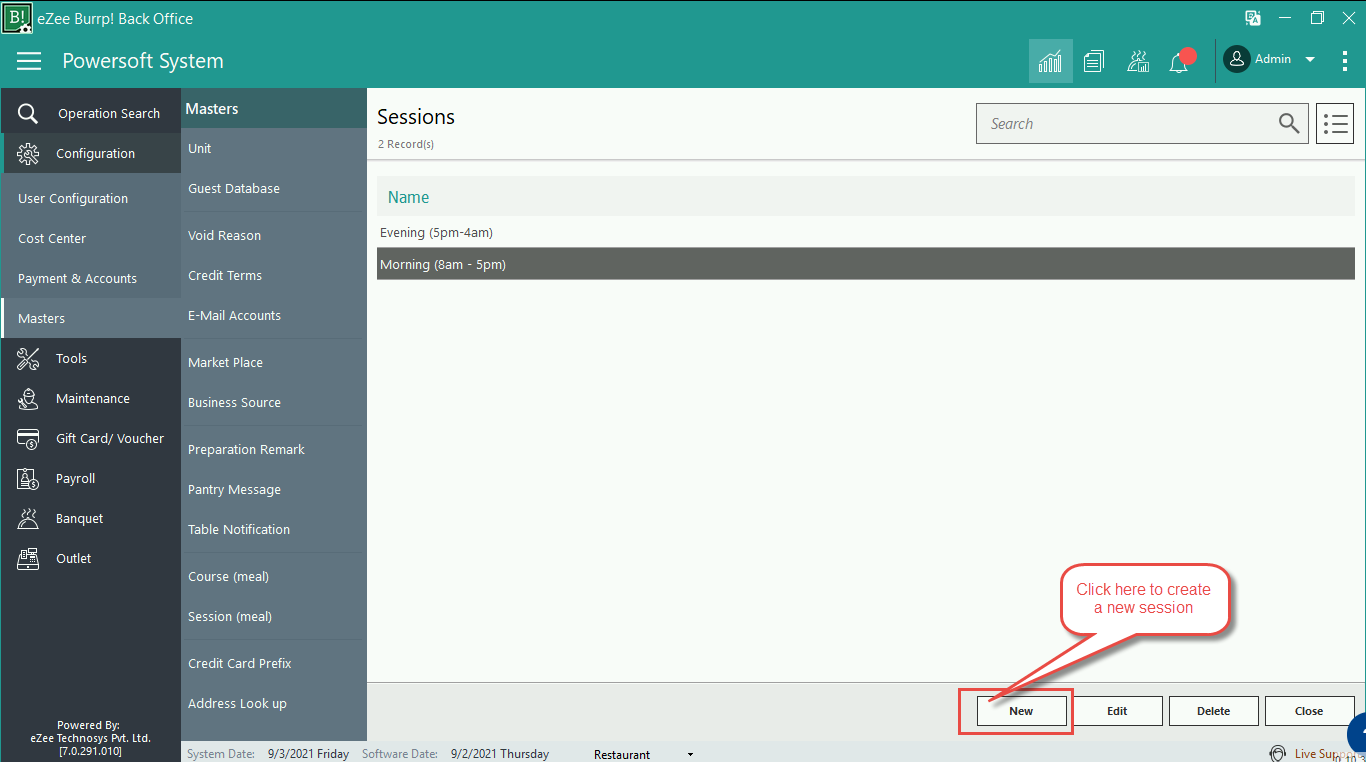Open Banquet in sidebar
This screenshot has height=762, width=1366.
(80, 519)
